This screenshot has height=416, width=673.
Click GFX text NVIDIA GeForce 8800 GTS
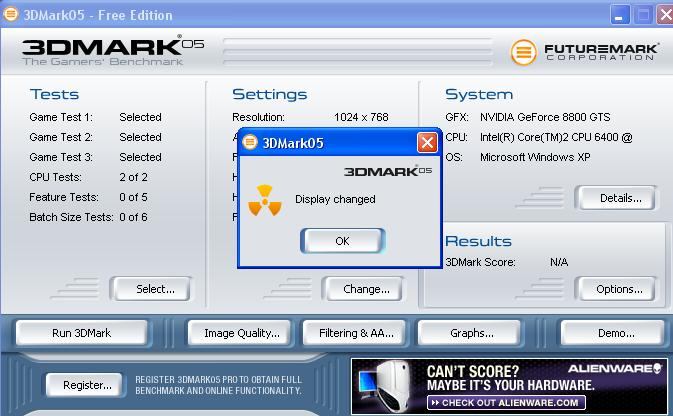click(x=545, y=117)
